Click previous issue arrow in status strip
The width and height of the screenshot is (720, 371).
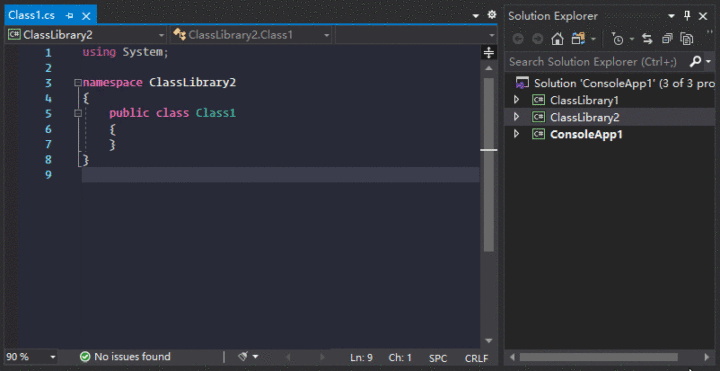pos(287,357)
